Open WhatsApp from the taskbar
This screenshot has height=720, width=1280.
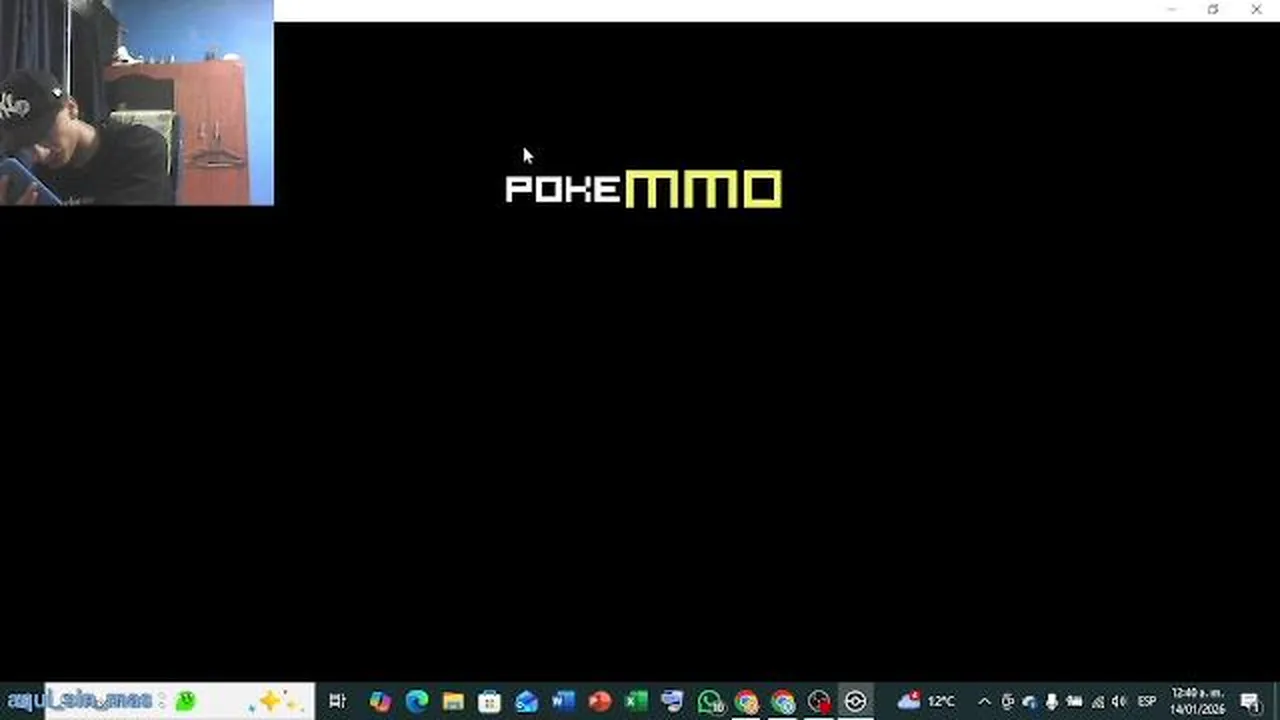[710, 702]
